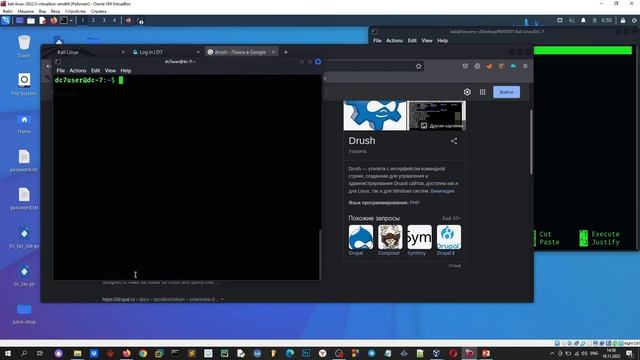Switch to workspace 1 in Kali panel

pyautogui.click(x=82, y=20)
